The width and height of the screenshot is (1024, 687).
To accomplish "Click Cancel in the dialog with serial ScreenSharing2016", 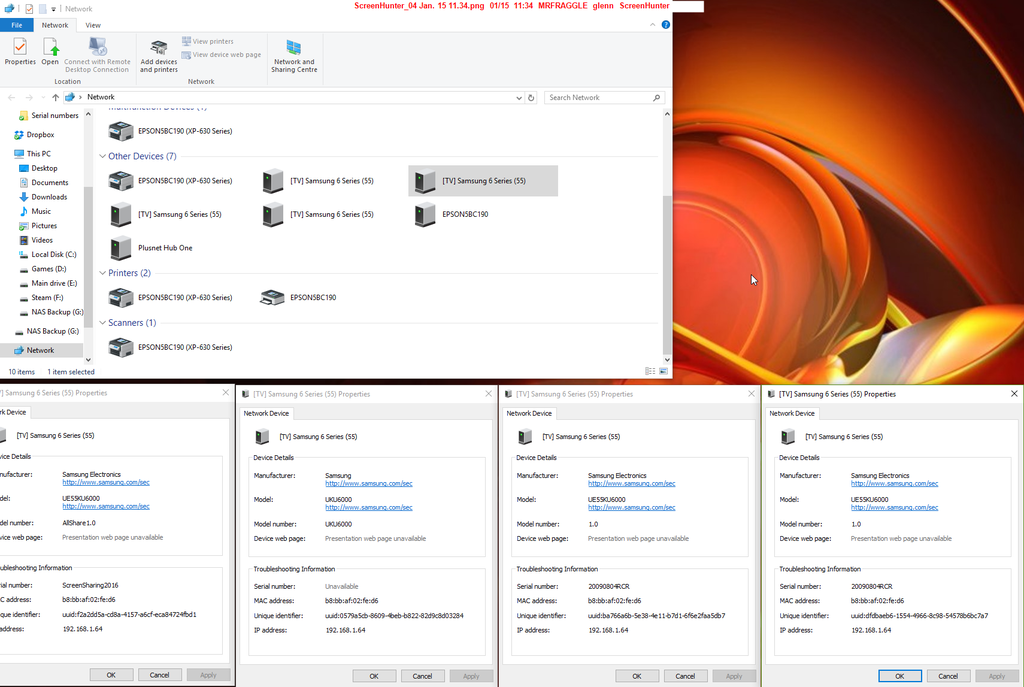I will pyautogui.click(x=159, y=675).
